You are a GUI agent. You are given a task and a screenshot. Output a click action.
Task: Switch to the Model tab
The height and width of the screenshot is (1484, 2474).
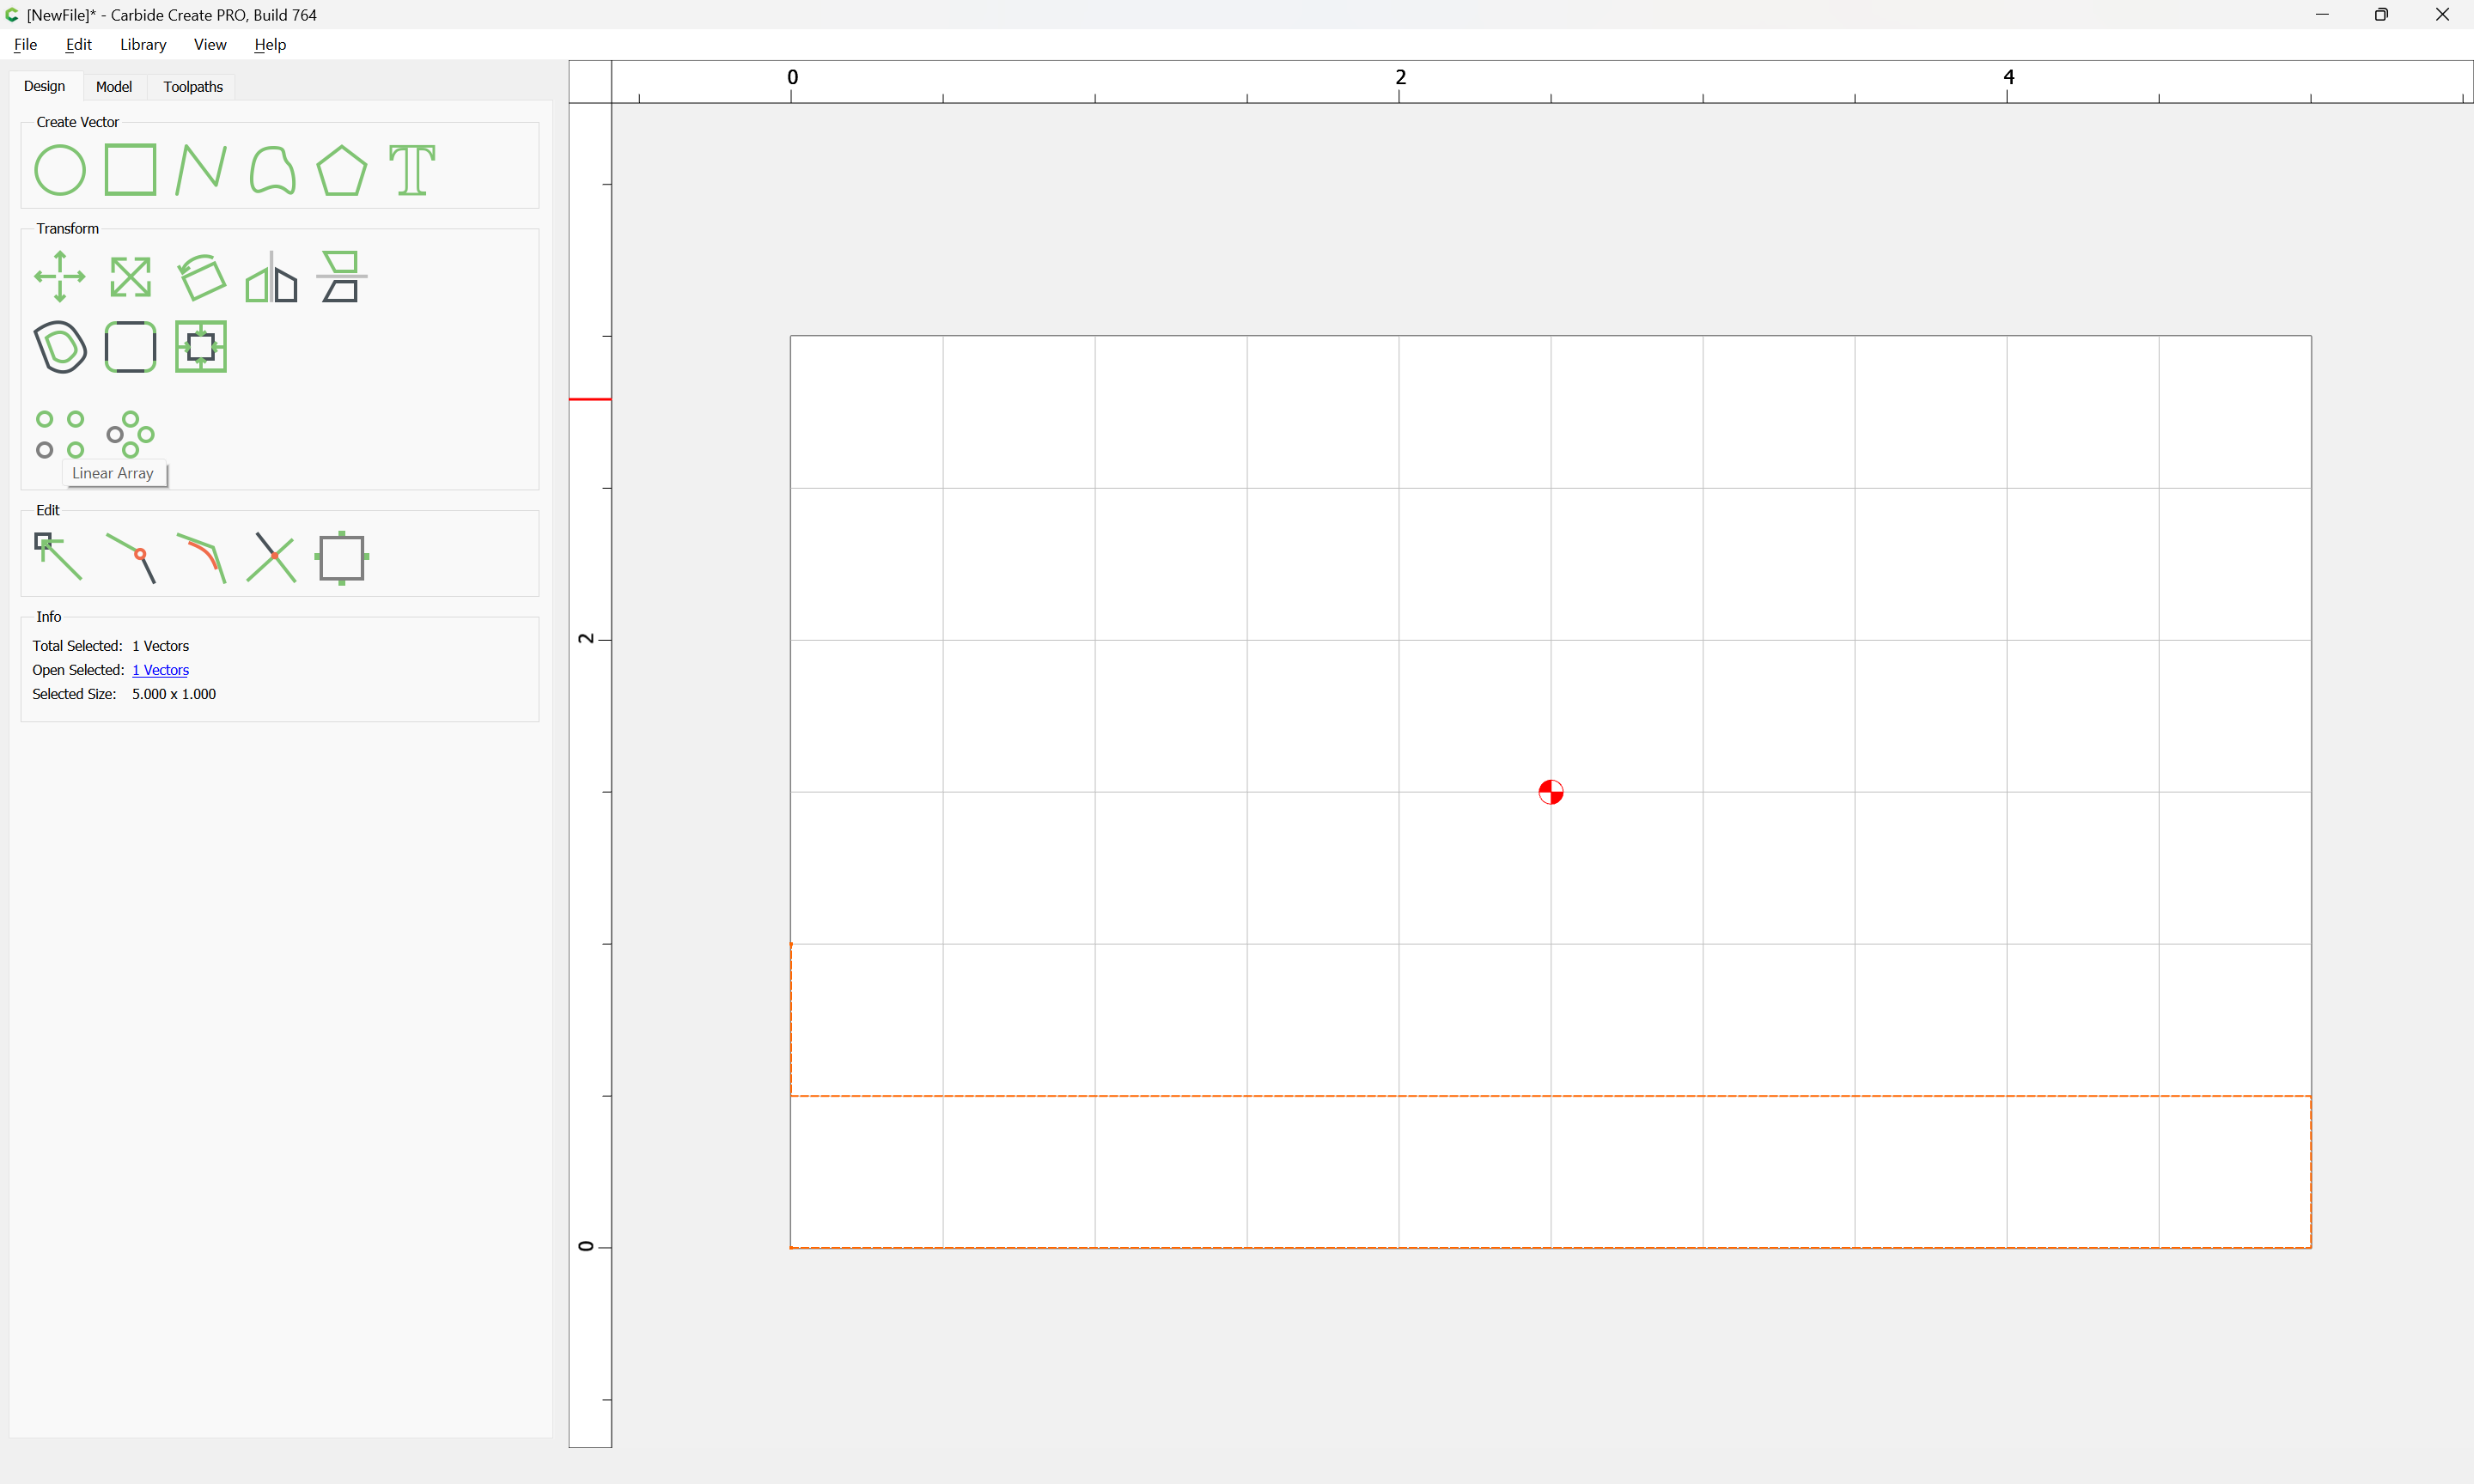click(114, 87)
